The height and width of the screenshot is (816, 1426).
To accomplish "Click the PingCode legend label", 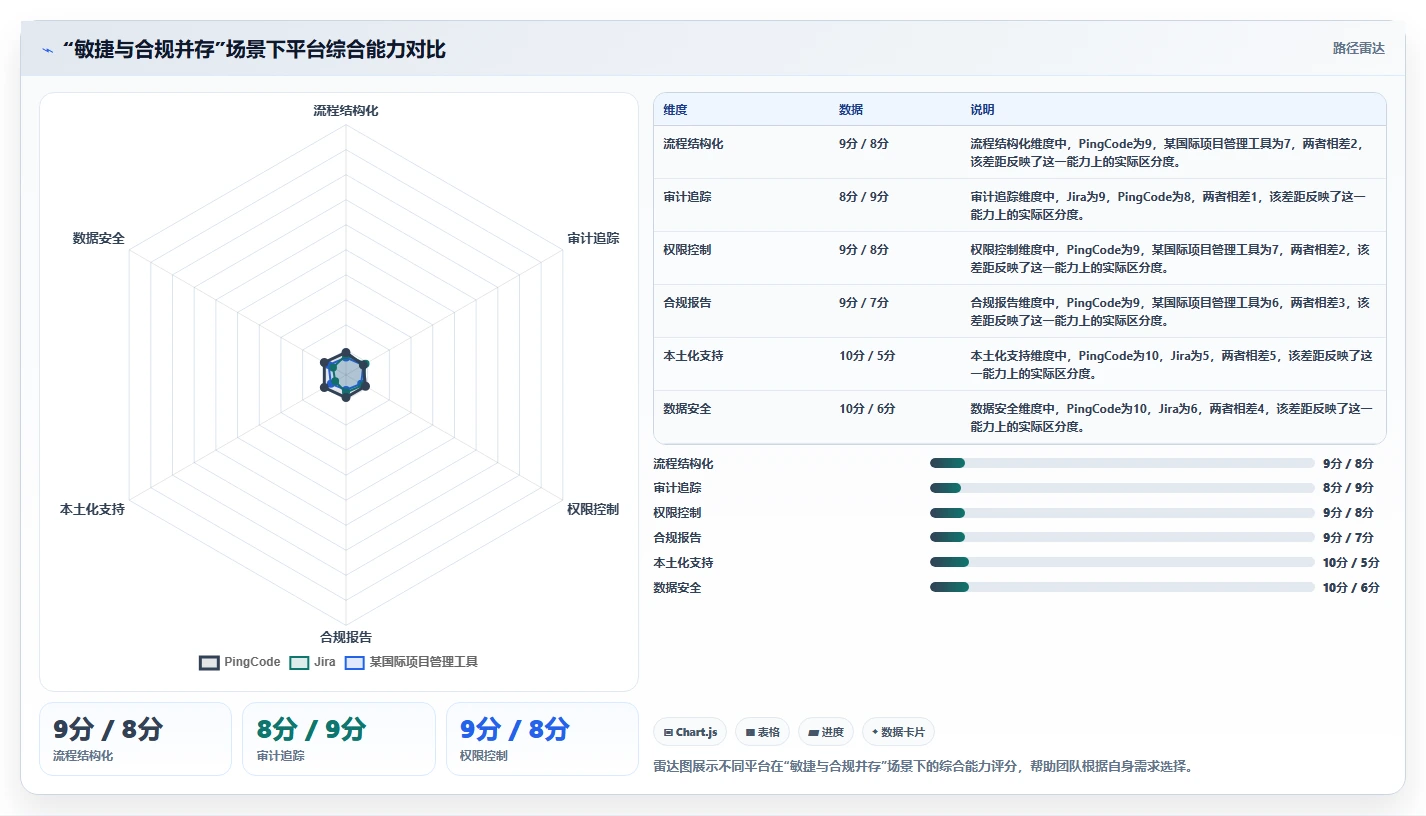I will [252, 662].
